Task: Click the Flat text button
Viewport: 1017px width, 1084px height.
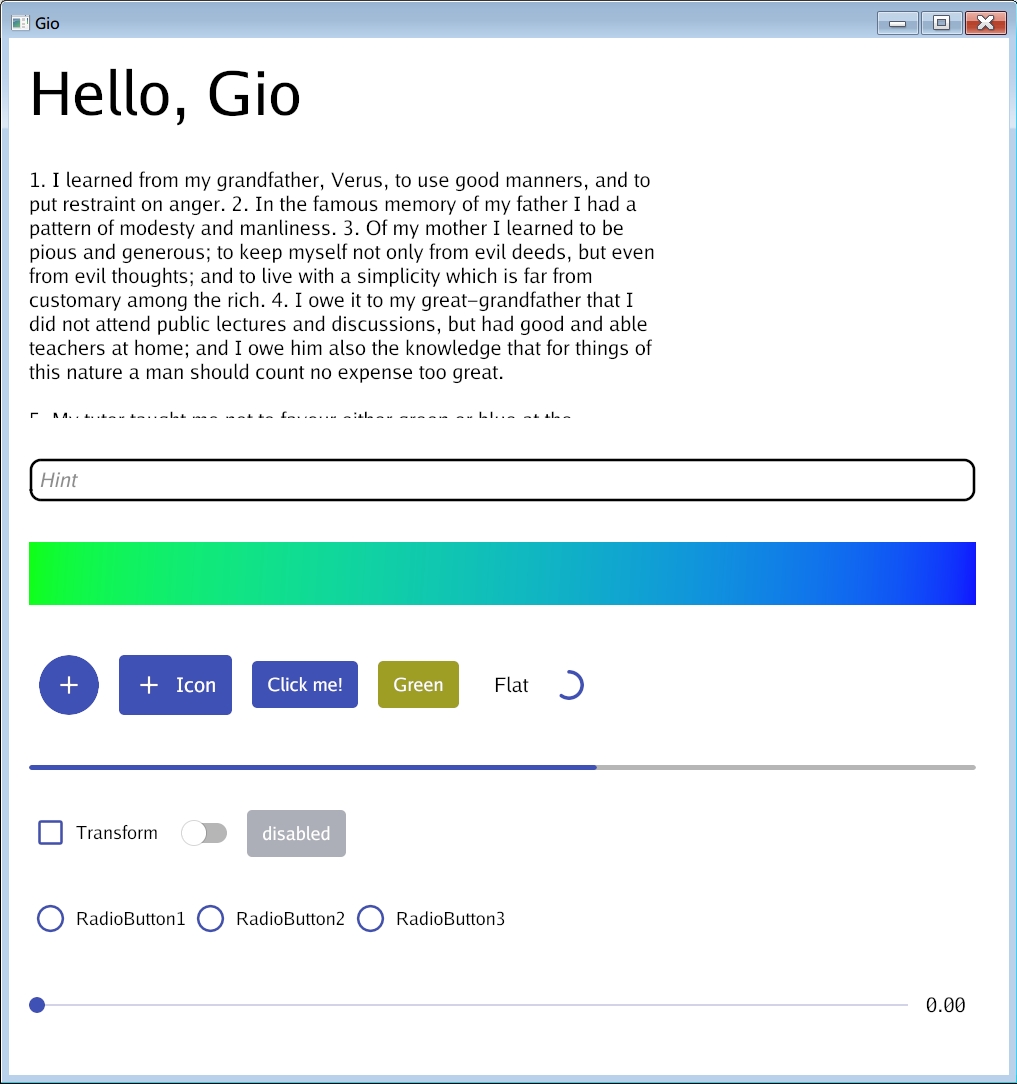Action: pos(511,685)
